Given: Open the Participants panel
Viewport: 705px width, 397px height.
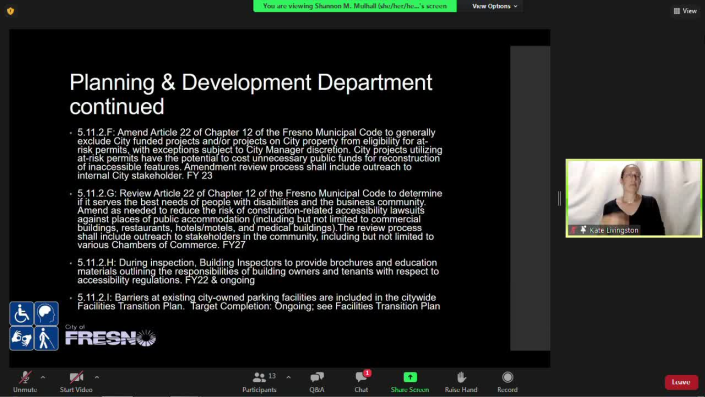Looking at the screenshot, I should click(x=259, y=382).
